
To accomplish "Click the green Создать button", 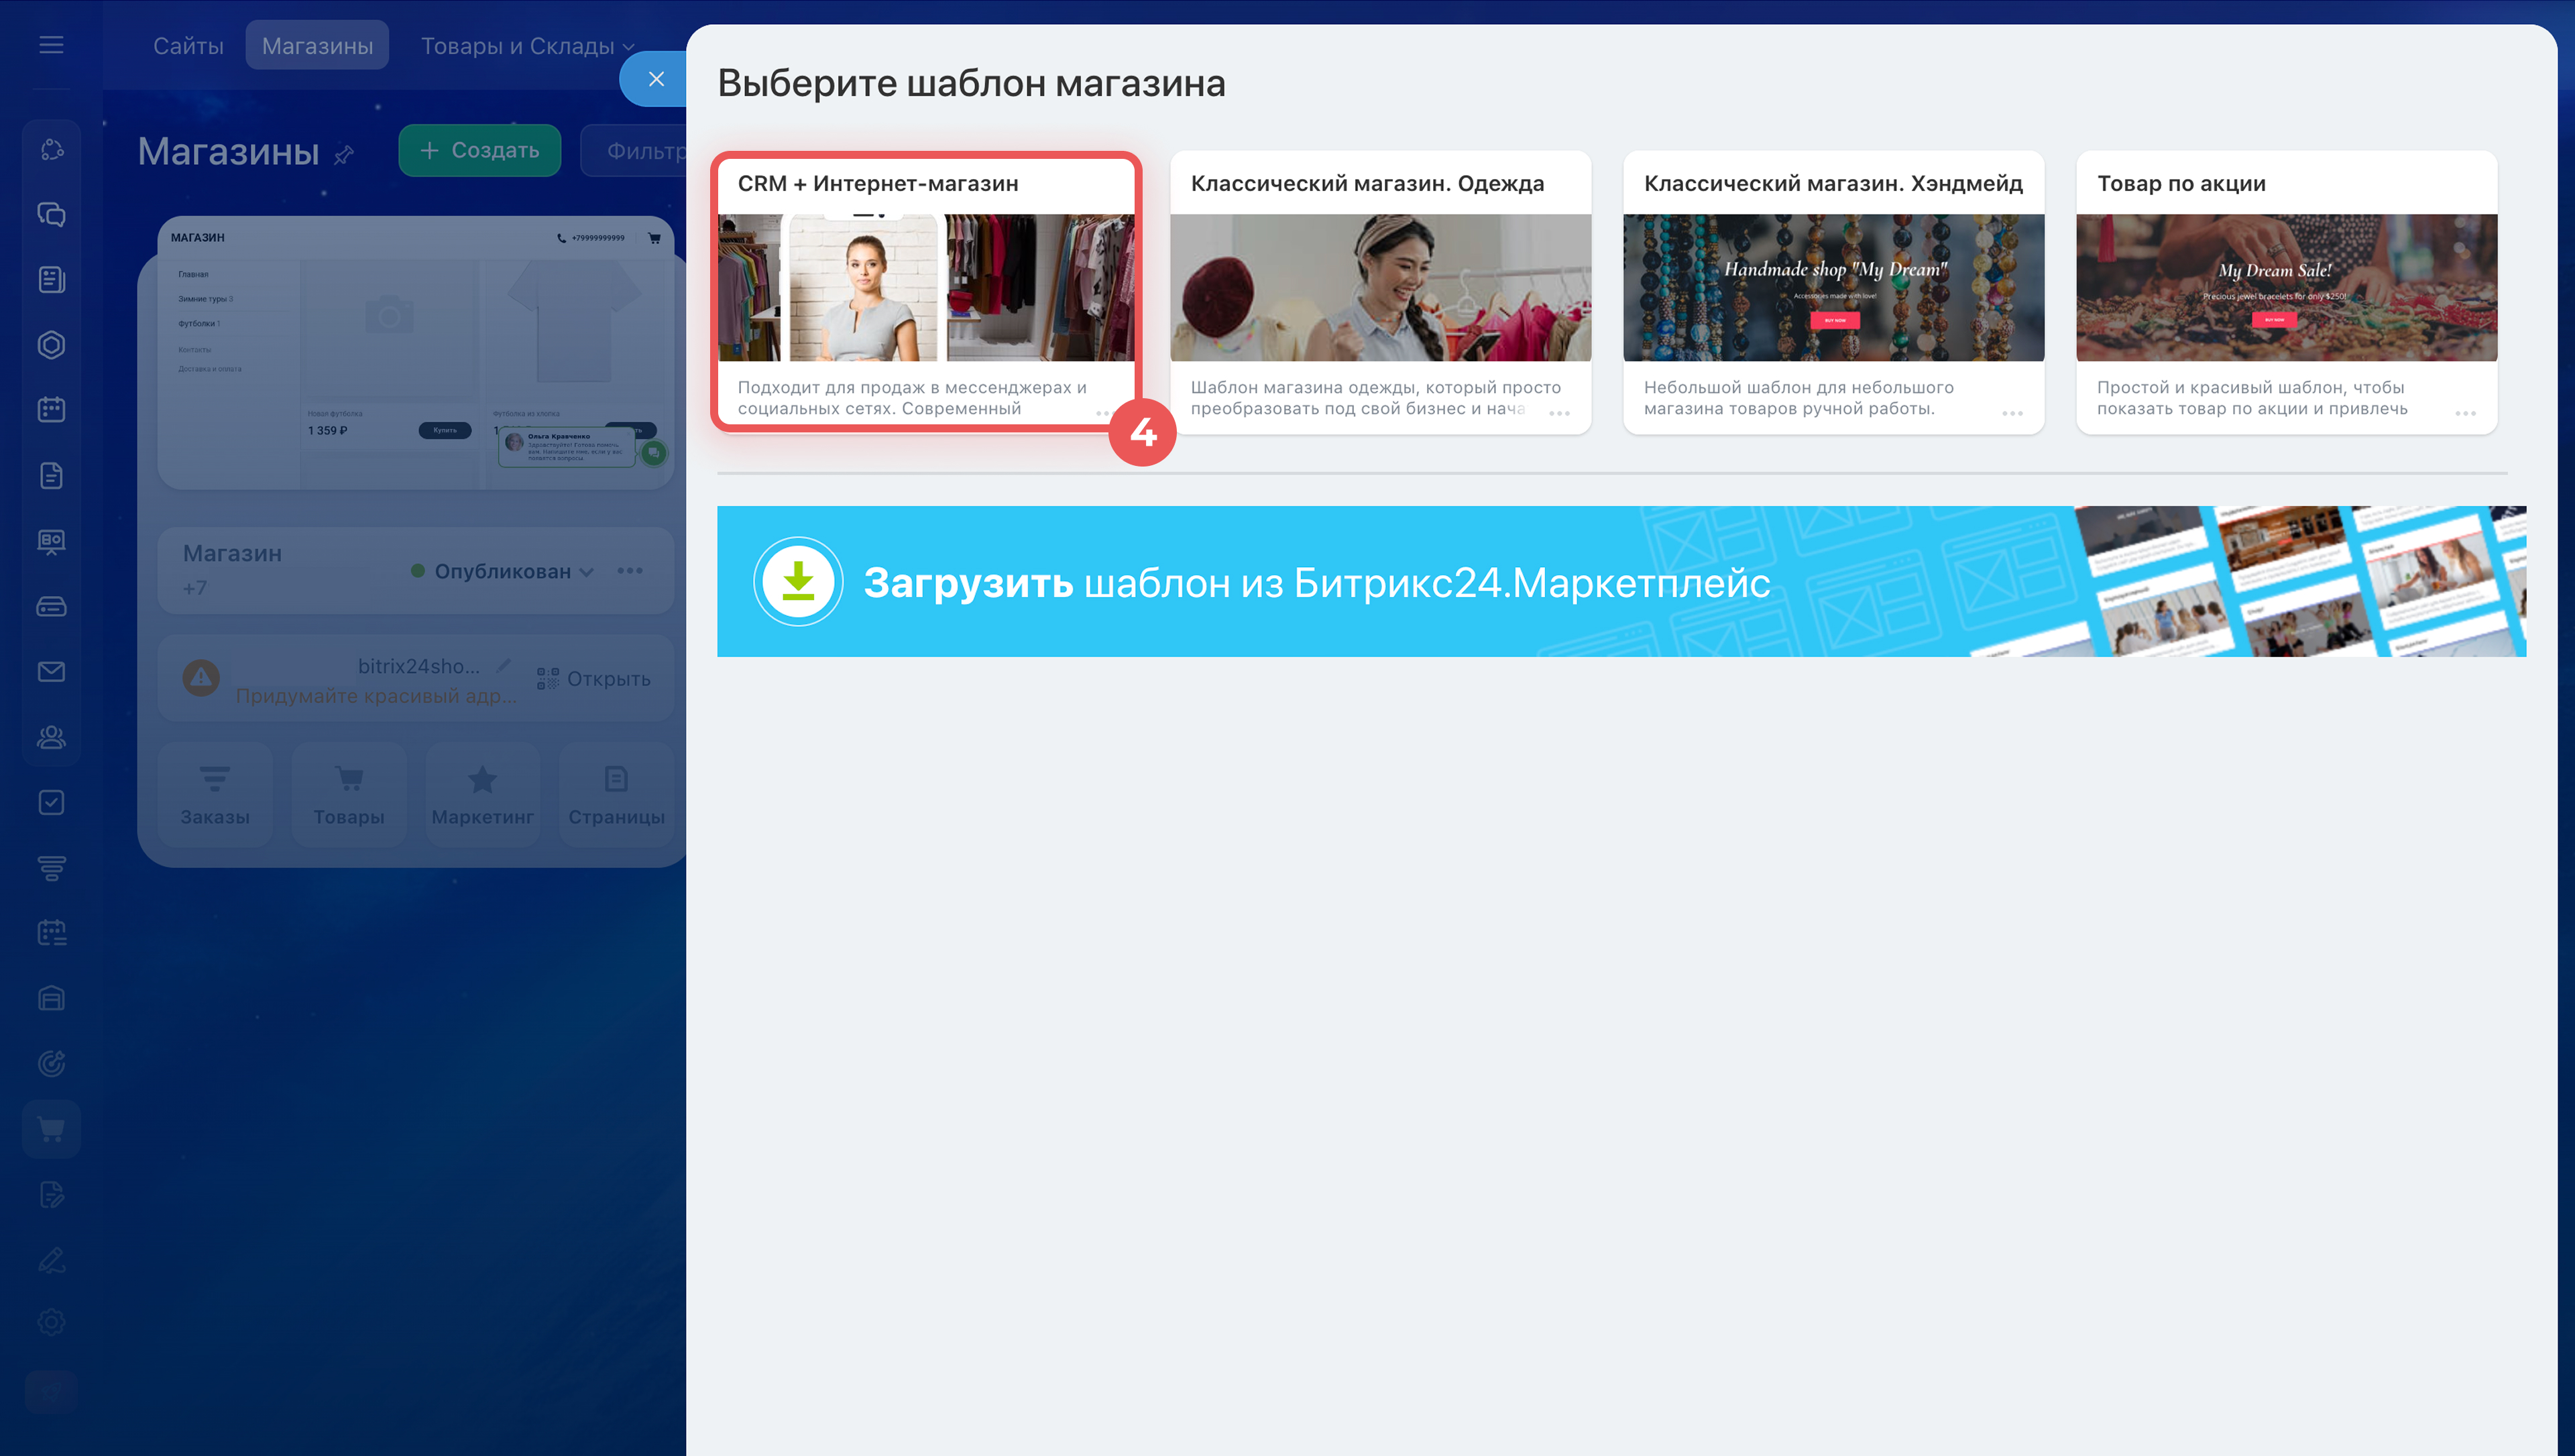I will coord(480,150).
